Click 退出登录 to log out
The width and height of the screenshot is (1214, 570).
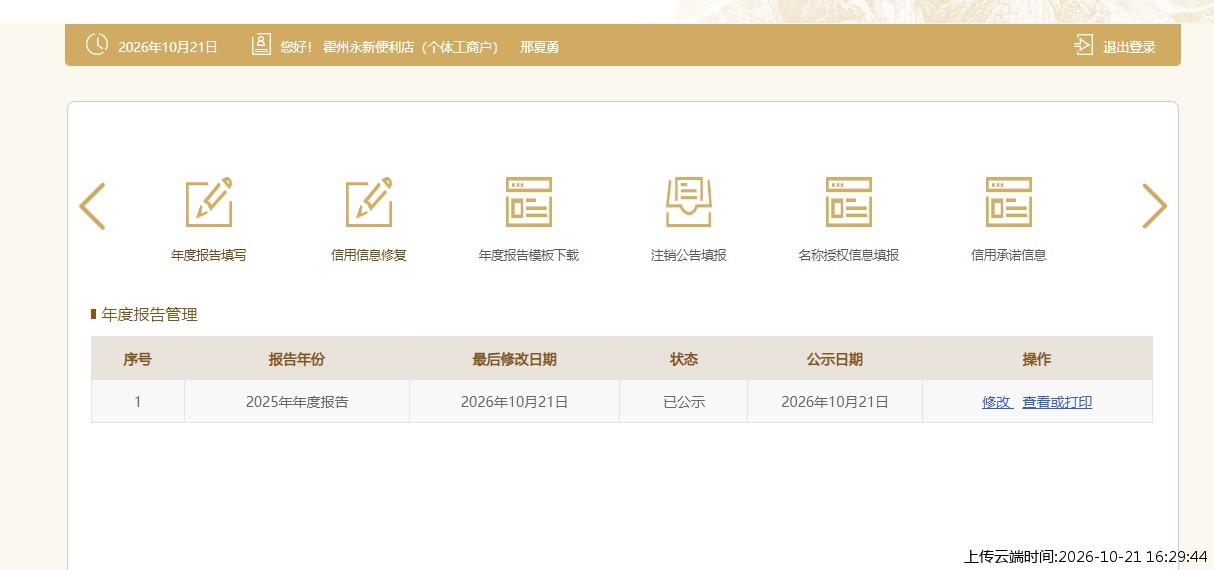[1129, 47]
